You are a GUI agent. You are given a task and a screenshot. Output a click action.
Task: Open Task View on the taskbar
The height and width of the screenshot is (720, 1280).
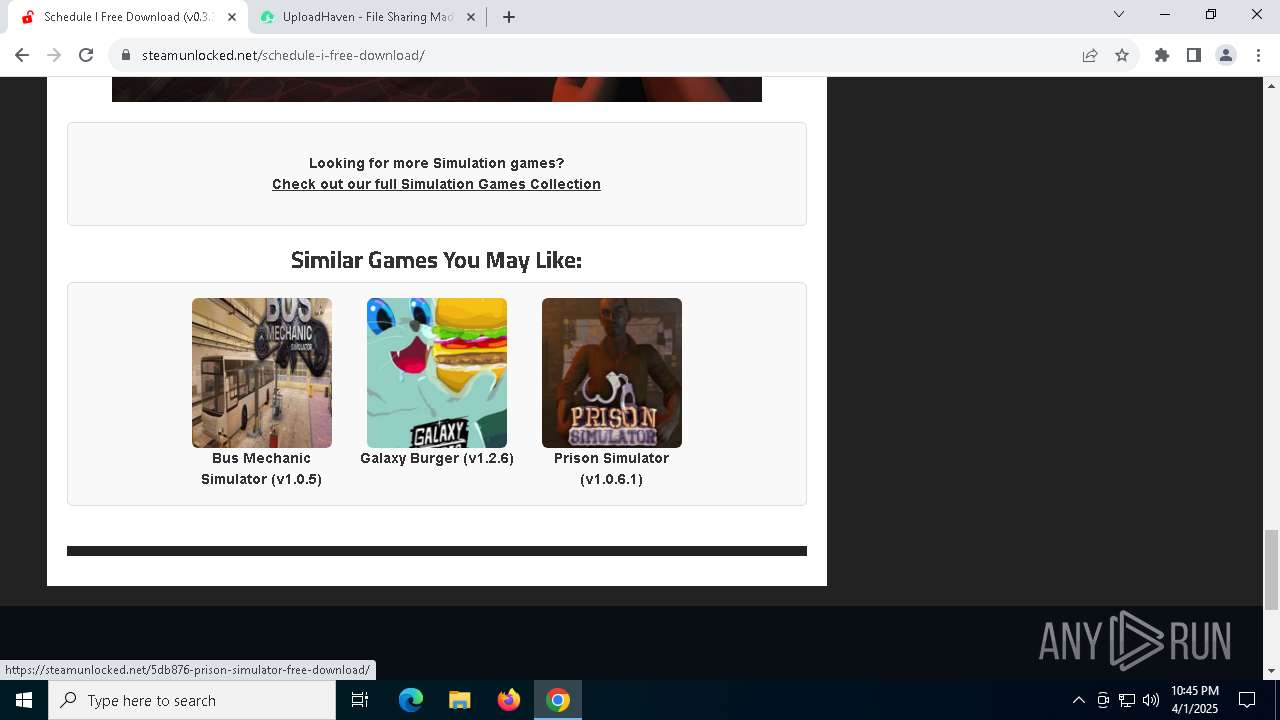pyautogui.click(x=360, y=700)
